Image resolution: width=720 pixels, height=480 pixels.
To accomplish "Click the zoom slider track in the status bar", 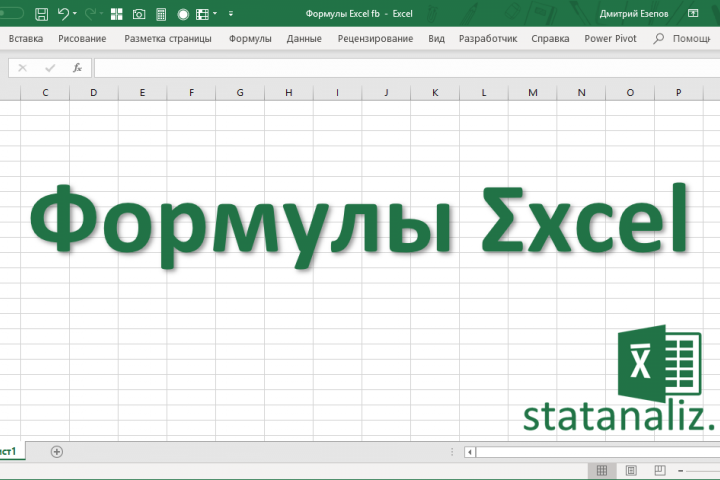I will (703, 471).
